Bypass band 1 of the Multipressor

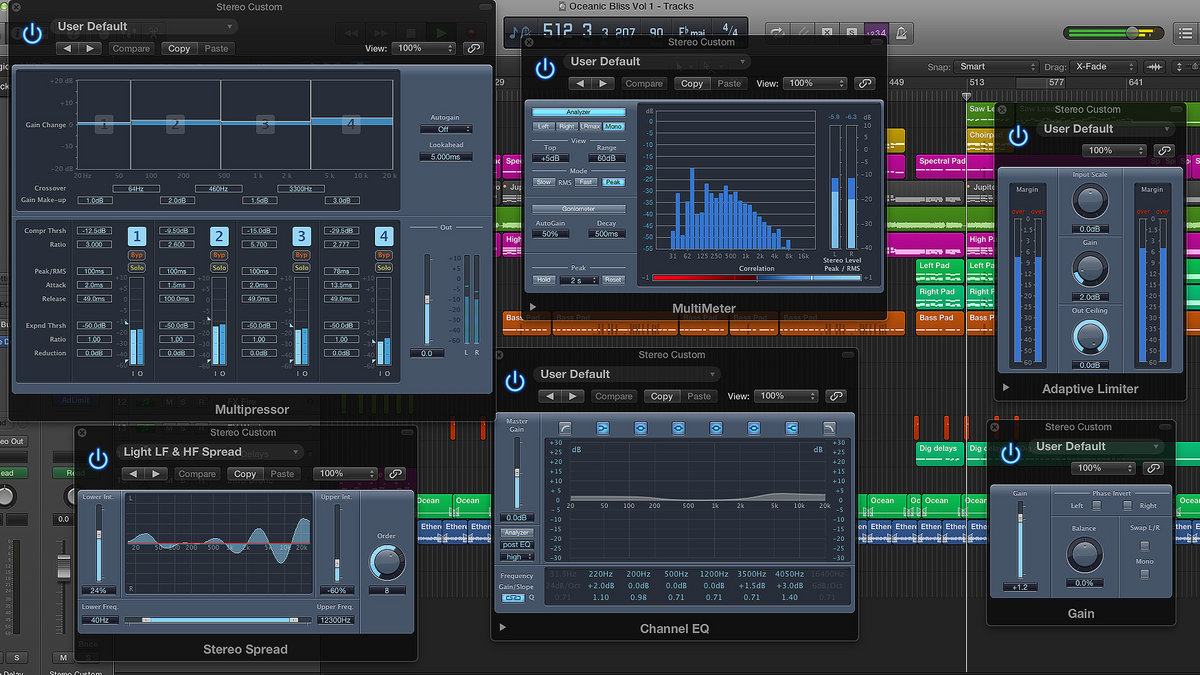[x=137, y=255]
